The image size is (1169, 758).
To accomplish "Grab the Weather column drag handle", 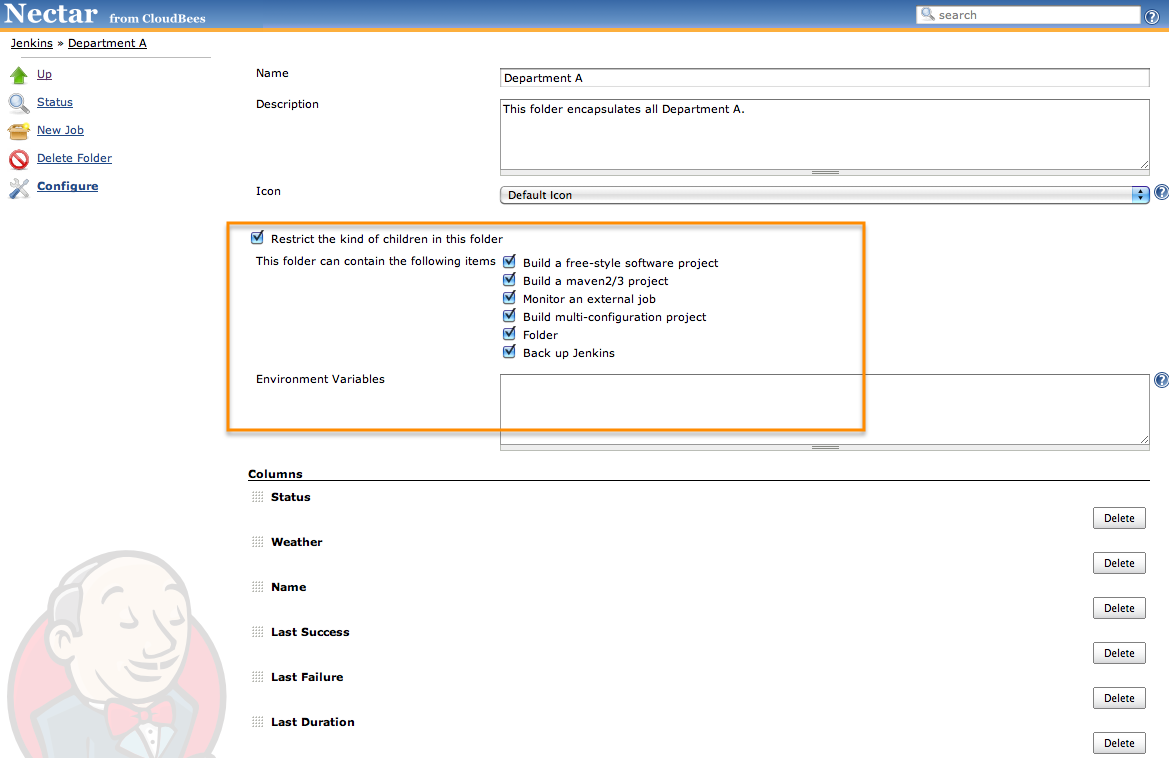I will tap(257, 542).
